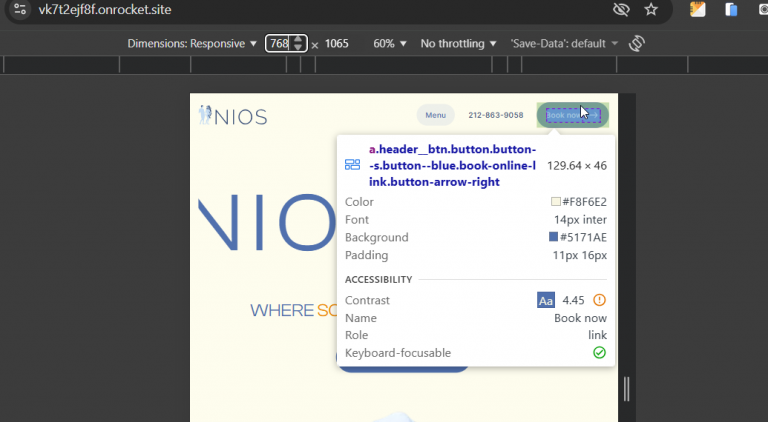This screenshot has width=768, height=422.
Task: Click the orange contrast warning icon
Action: (x=599, y=300)
